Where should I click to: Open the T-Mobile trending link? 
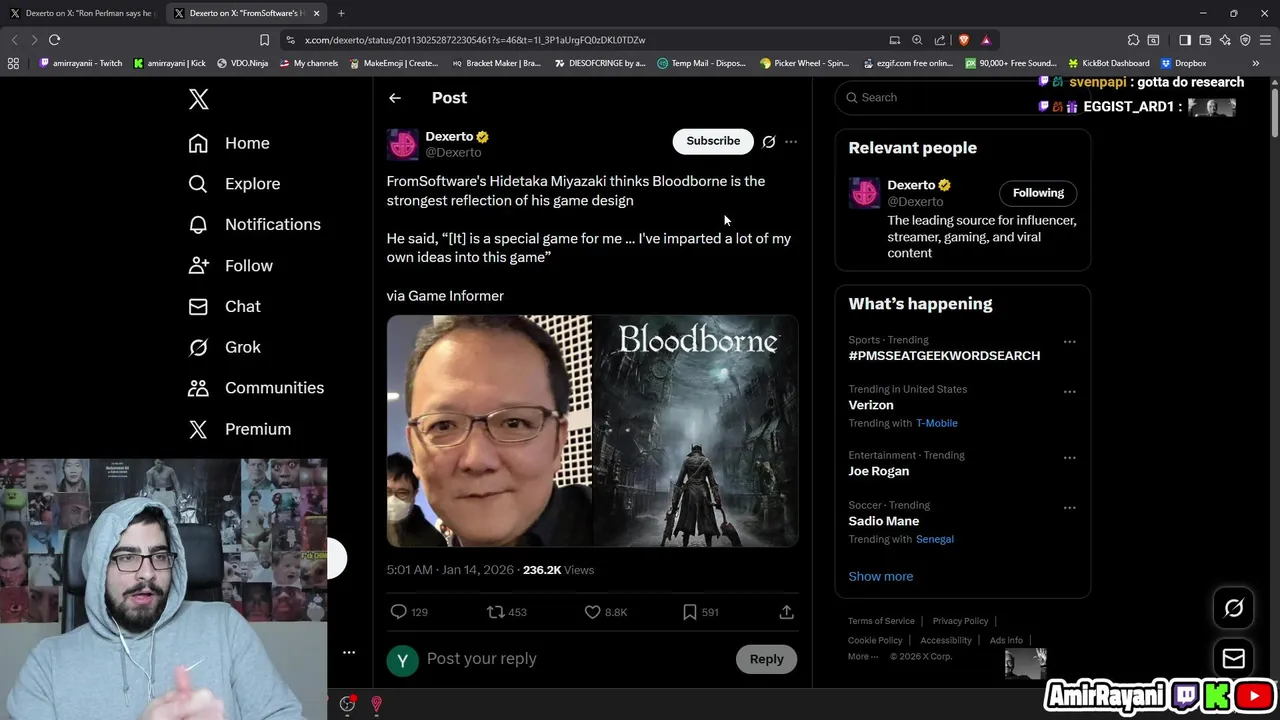tap(937, 423)
